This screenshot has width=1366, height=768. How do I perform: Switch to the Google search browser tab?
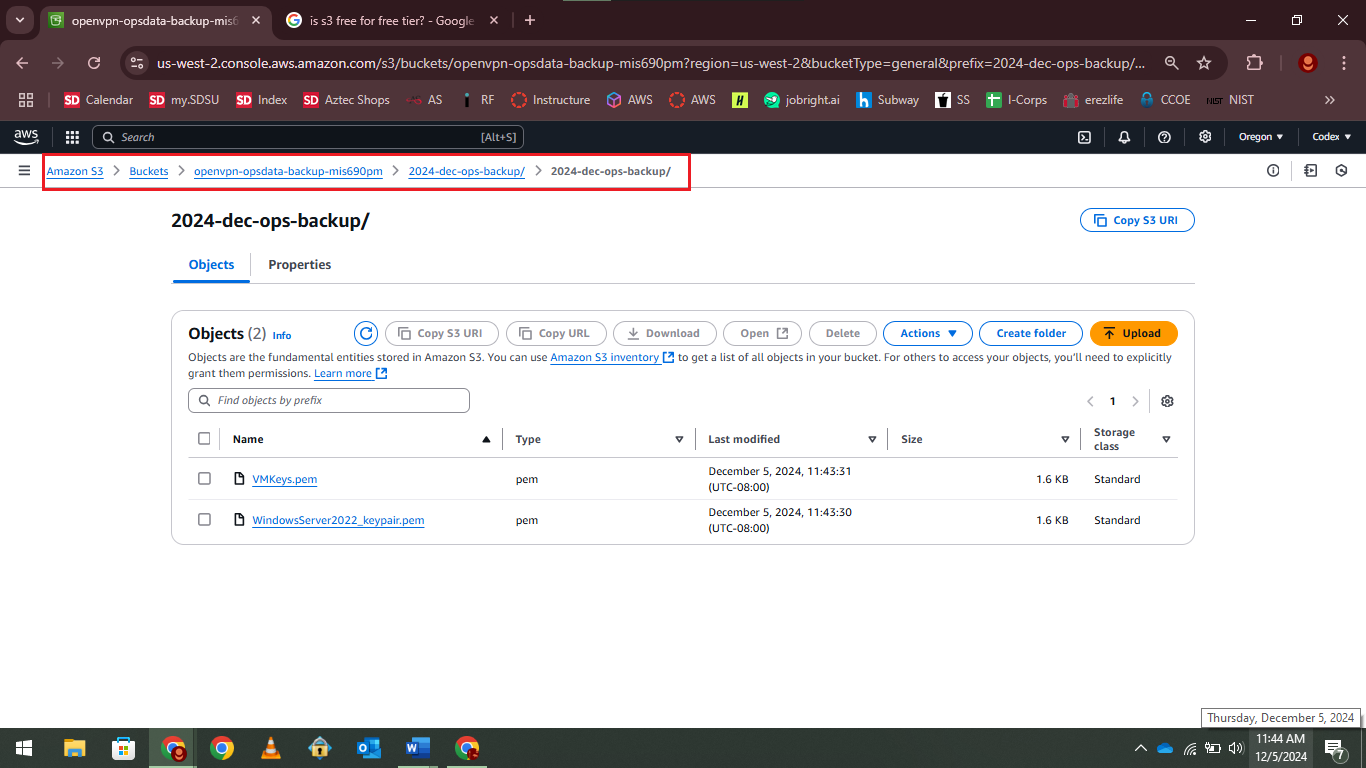tap(392, 20)
